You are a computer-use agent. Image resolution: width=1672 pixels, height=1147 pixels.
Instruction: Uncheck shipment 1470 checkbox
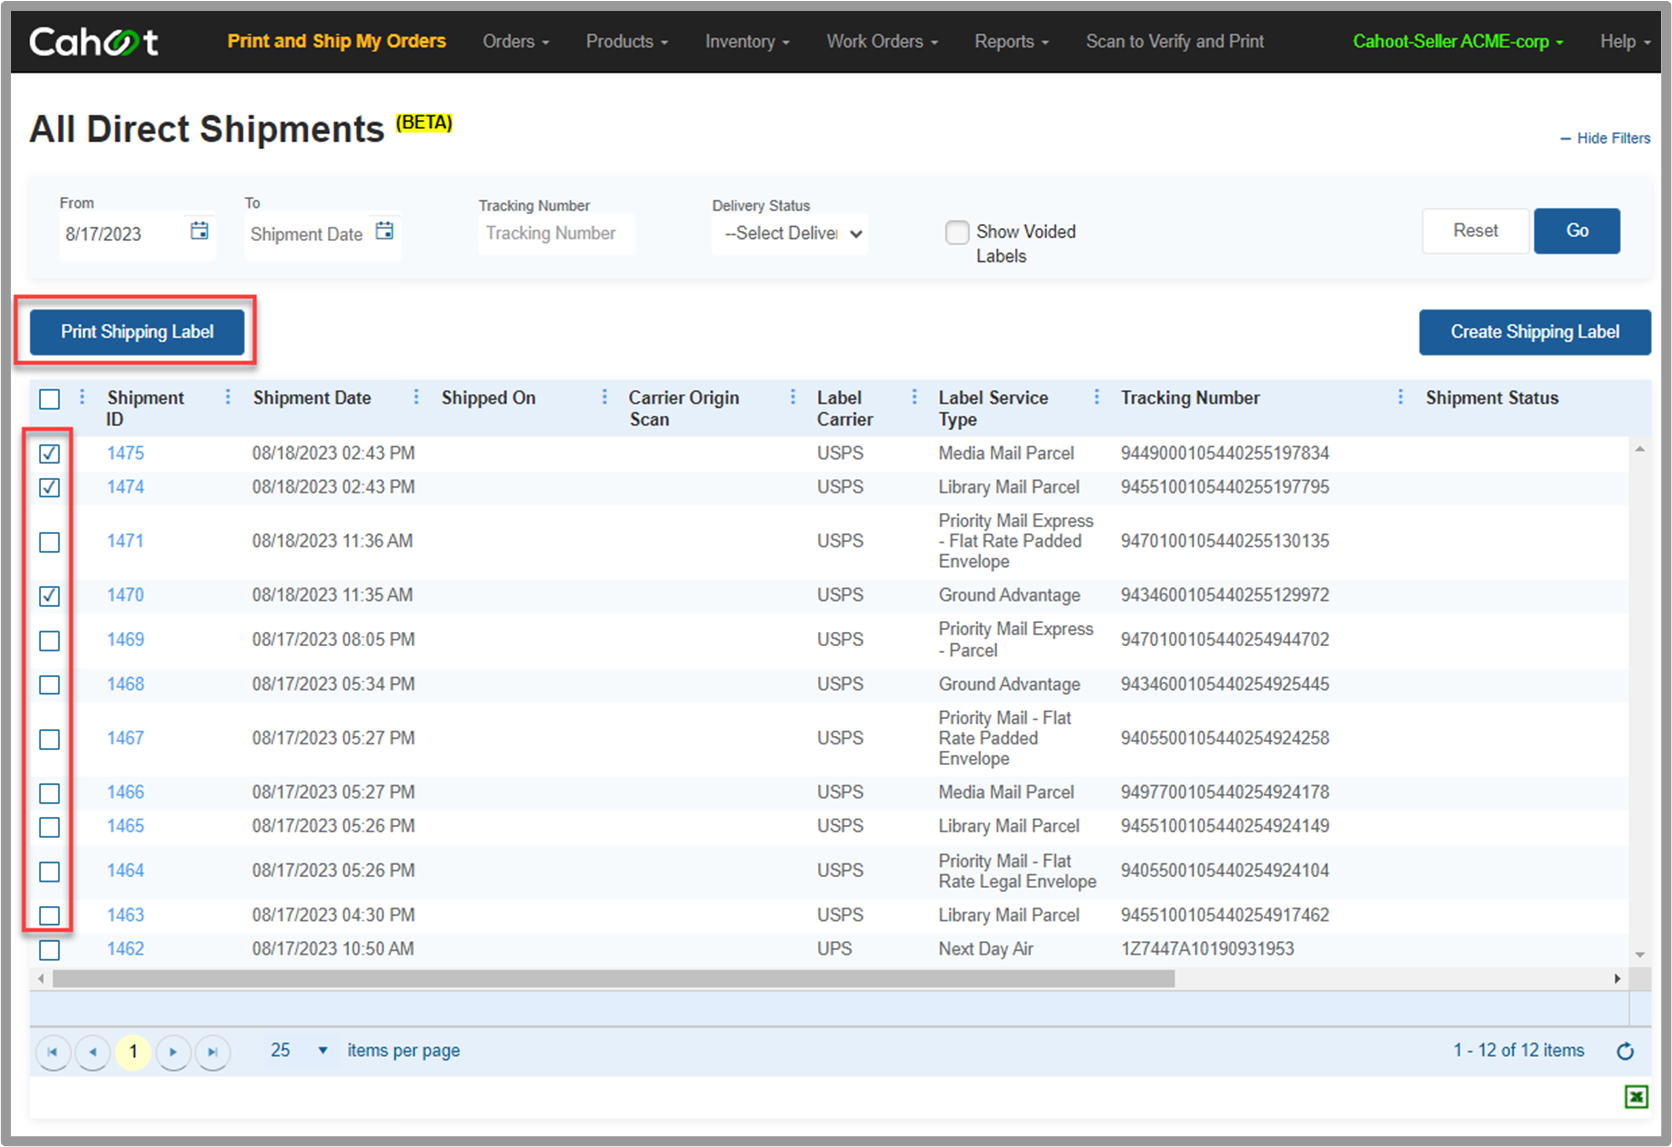pyautogui.click(x=49, y=596)
